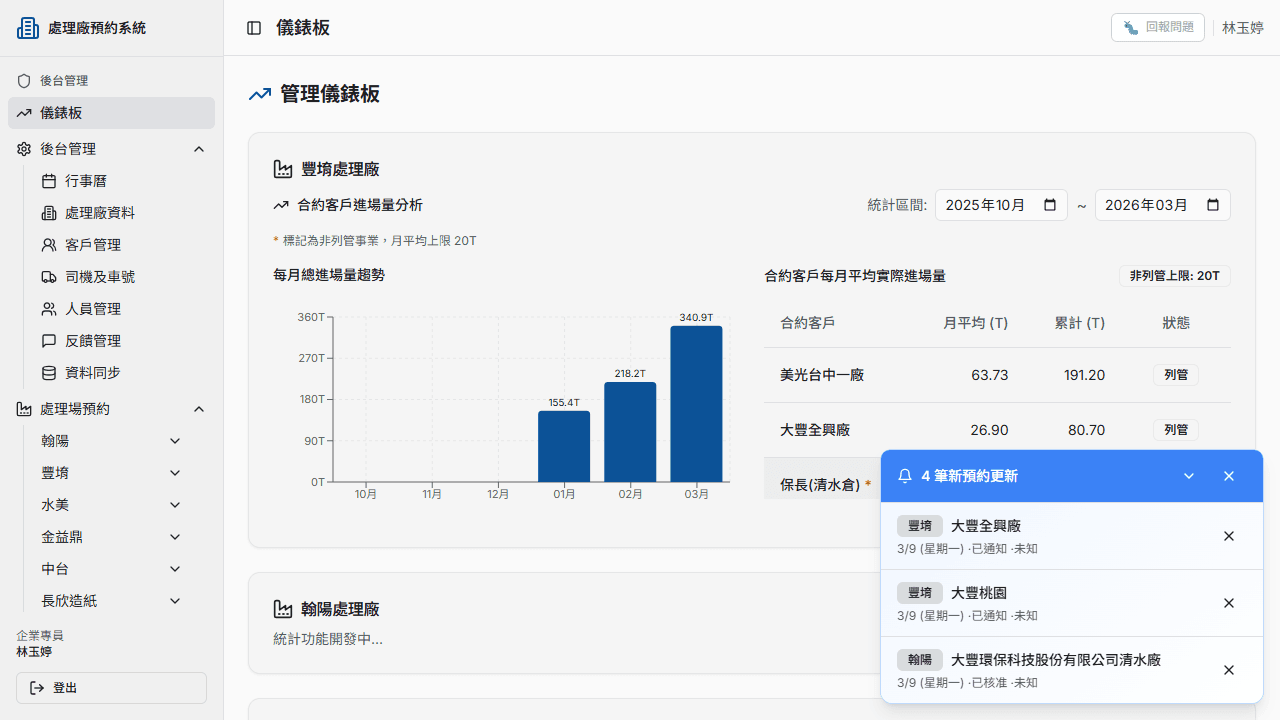Click the shield icon beside 後台管理 label
Viewport: 1280px width, 720px height.
[x=24, y=81]
